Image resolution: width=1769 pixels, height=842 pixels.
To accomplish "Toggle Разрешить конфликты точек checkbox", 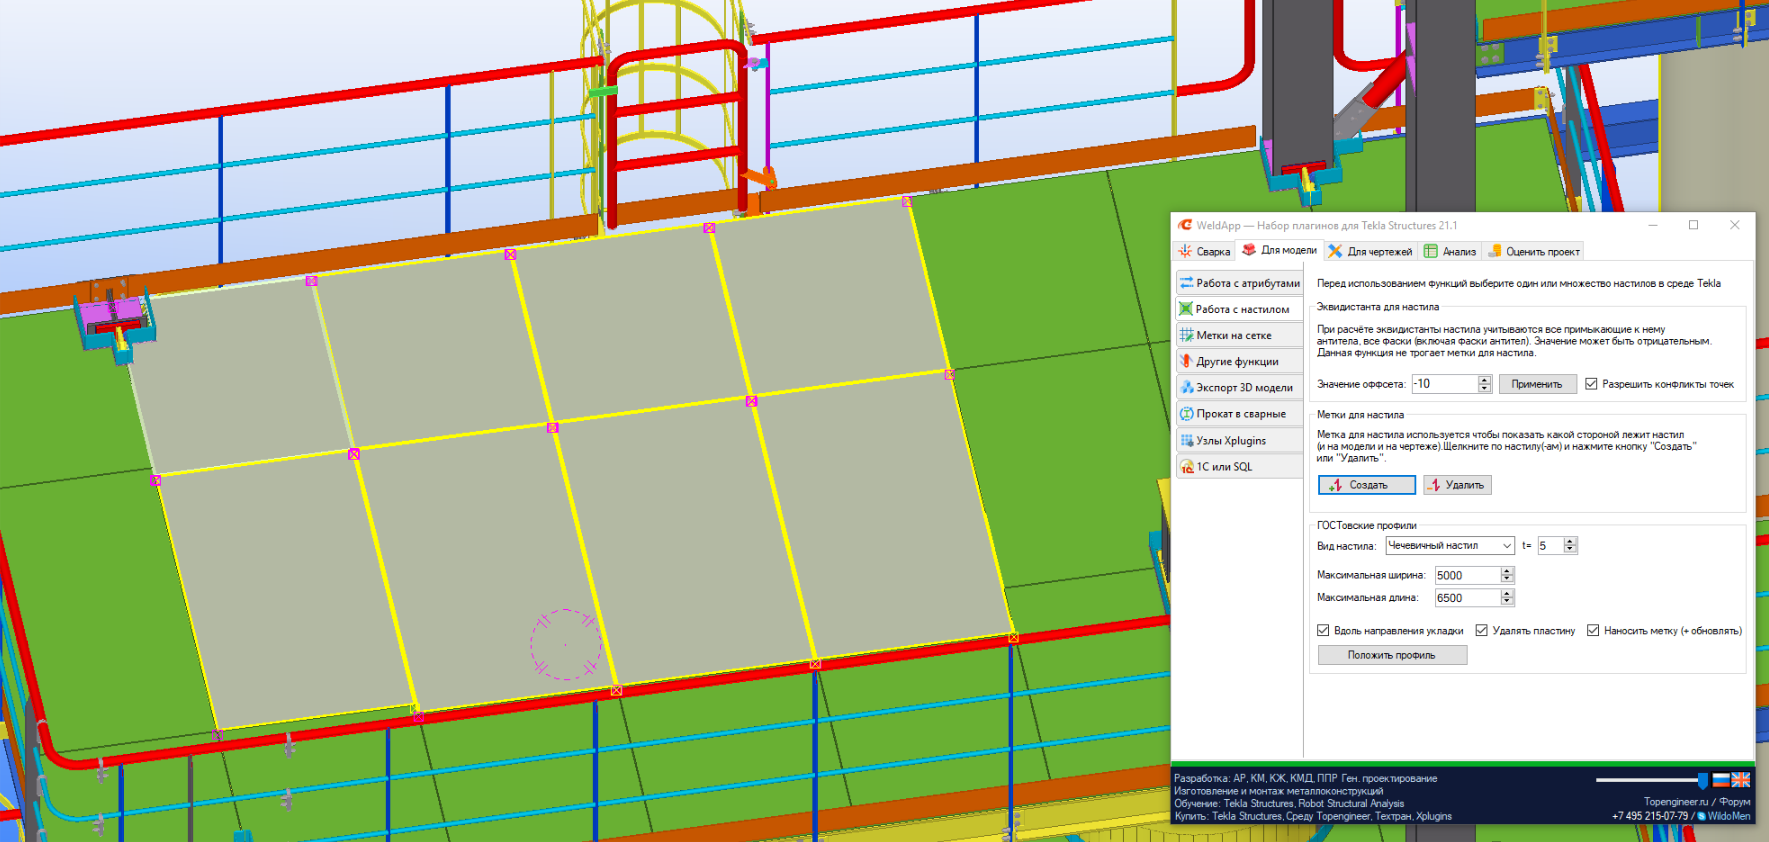I will [x=1591, y=384].
